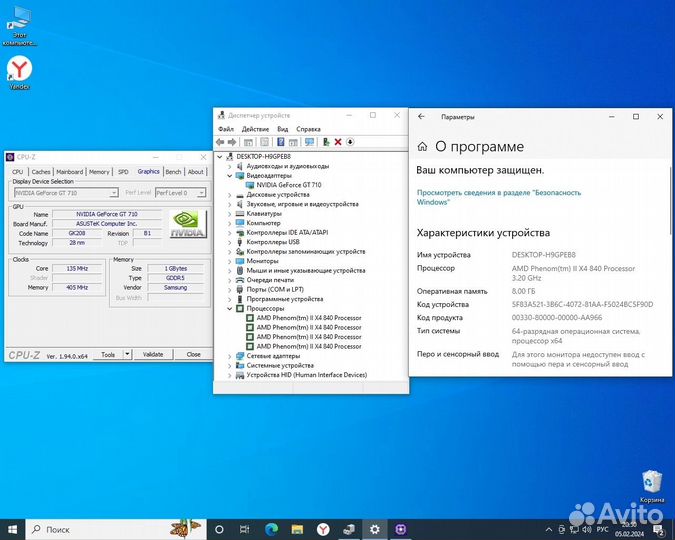675x540 pixels.
Task: Open File Explorer from taskbar
Action: pyautogui.click(x=297, y=529)
